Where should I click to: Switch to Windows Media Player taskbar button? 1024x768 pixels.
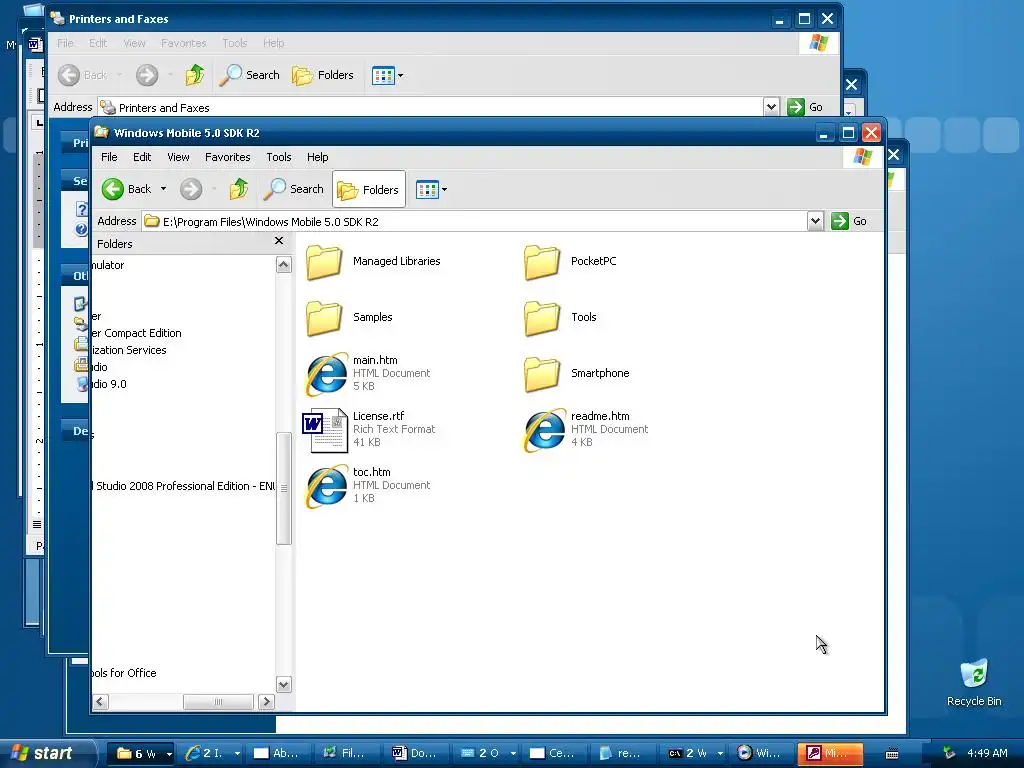tap(760, 754)
